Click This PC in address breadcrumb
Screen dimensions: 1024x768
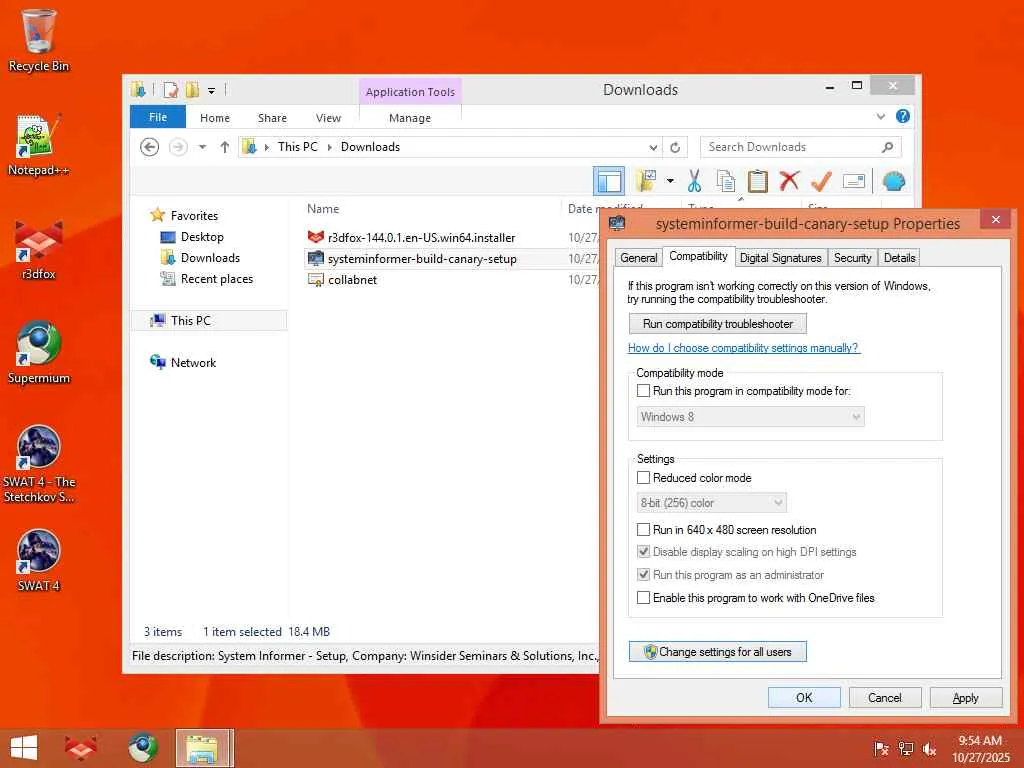[297, 147]
